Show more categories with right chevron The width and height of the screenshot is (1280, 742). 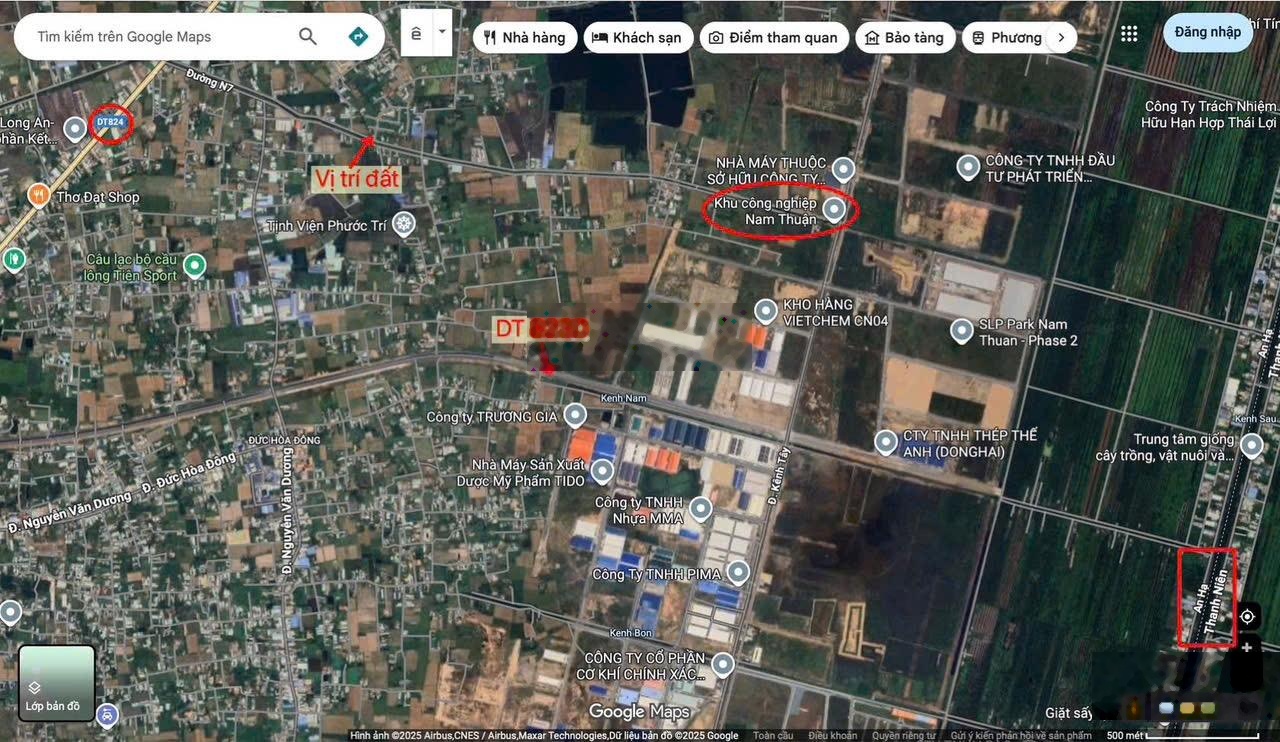click(1061, 38)
